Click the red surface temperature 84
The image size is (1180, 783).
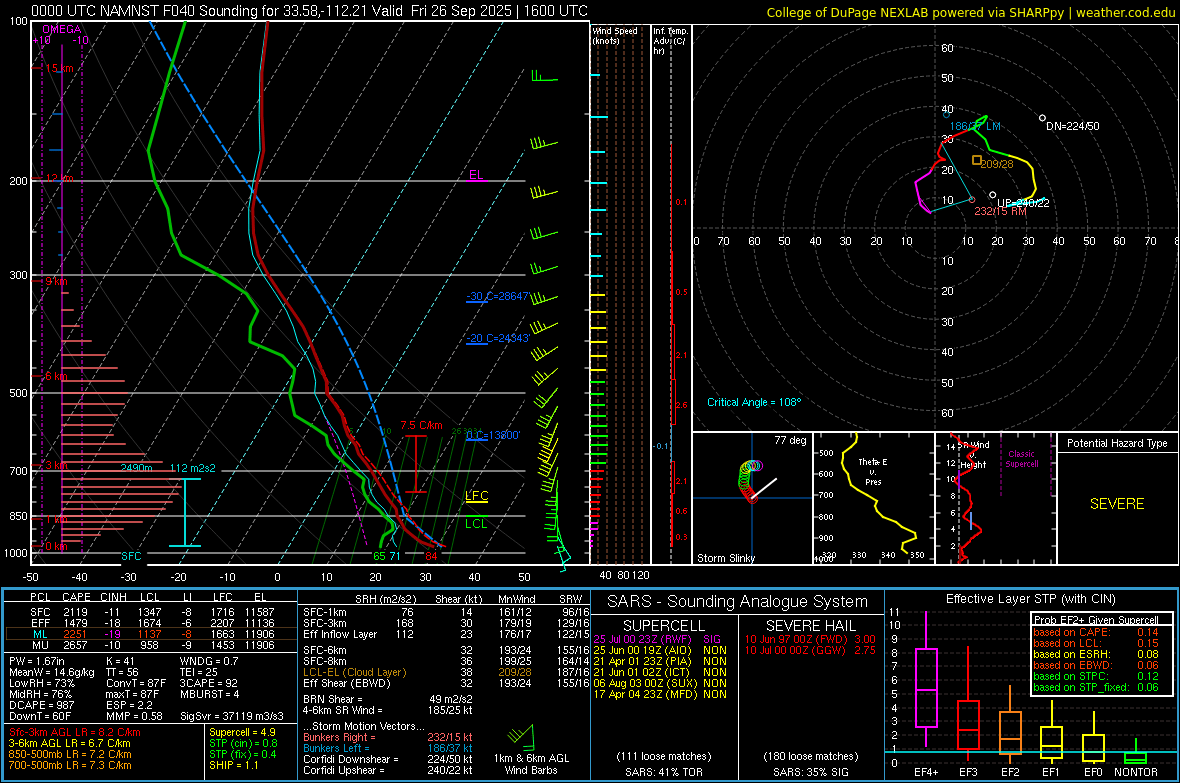(431, 556)
